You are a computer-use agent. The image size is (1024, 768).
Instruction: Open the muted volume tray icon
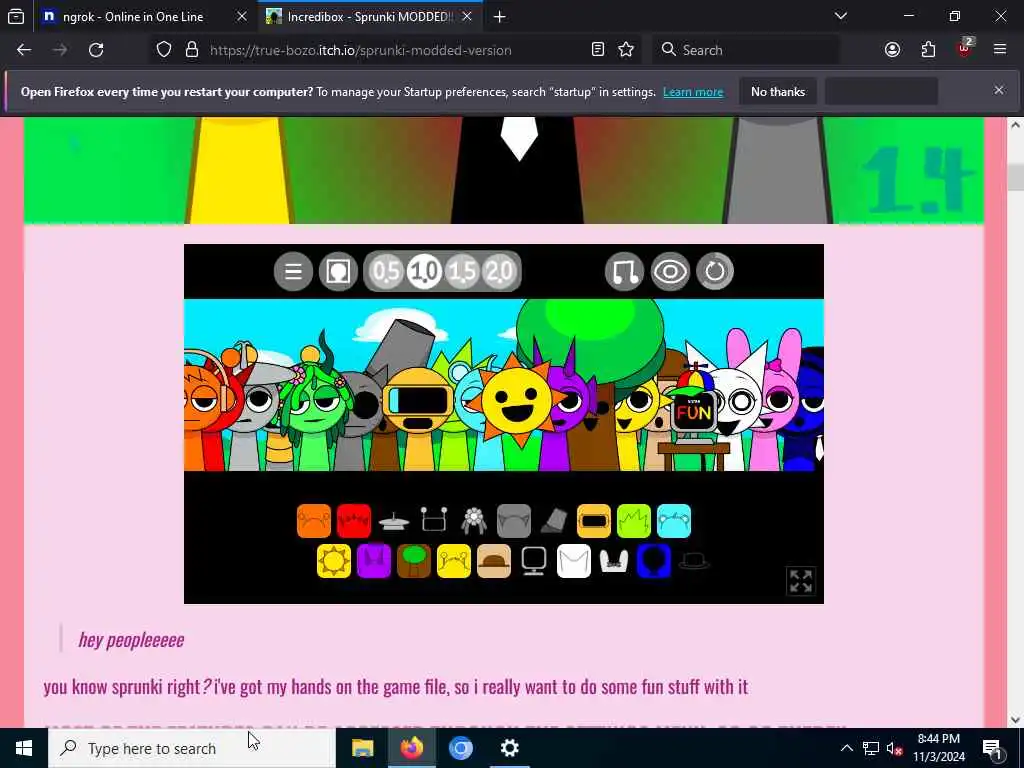(894, 748)
